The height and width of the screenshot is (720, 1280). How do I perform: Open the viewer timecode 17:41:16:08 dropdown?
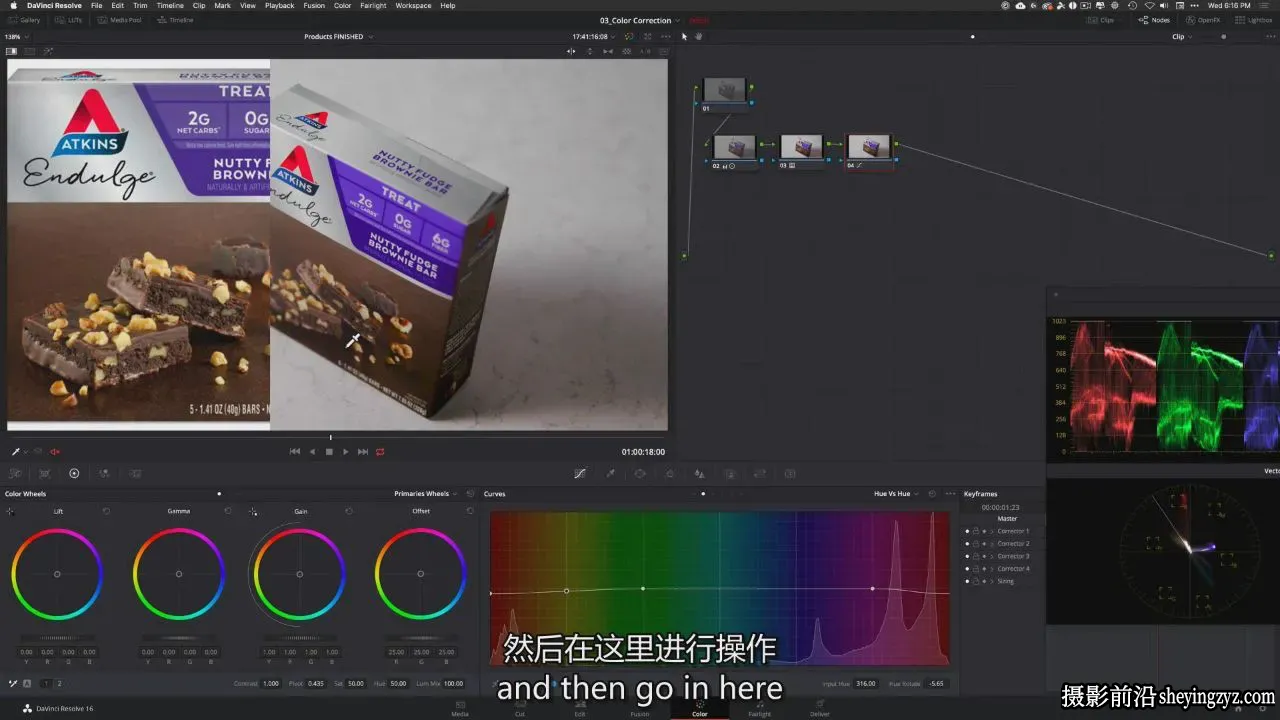pos(594,36)
